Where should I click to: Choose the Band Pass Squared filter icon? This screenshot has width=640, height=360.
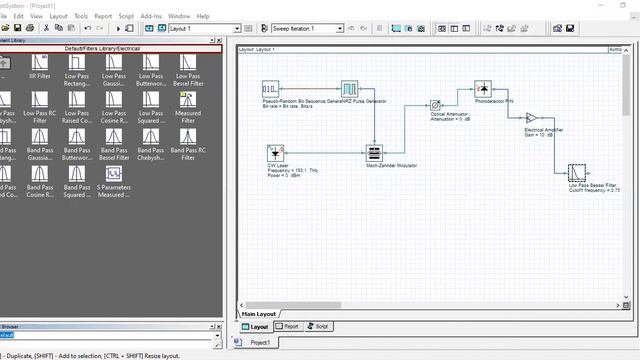coord(77,173)
